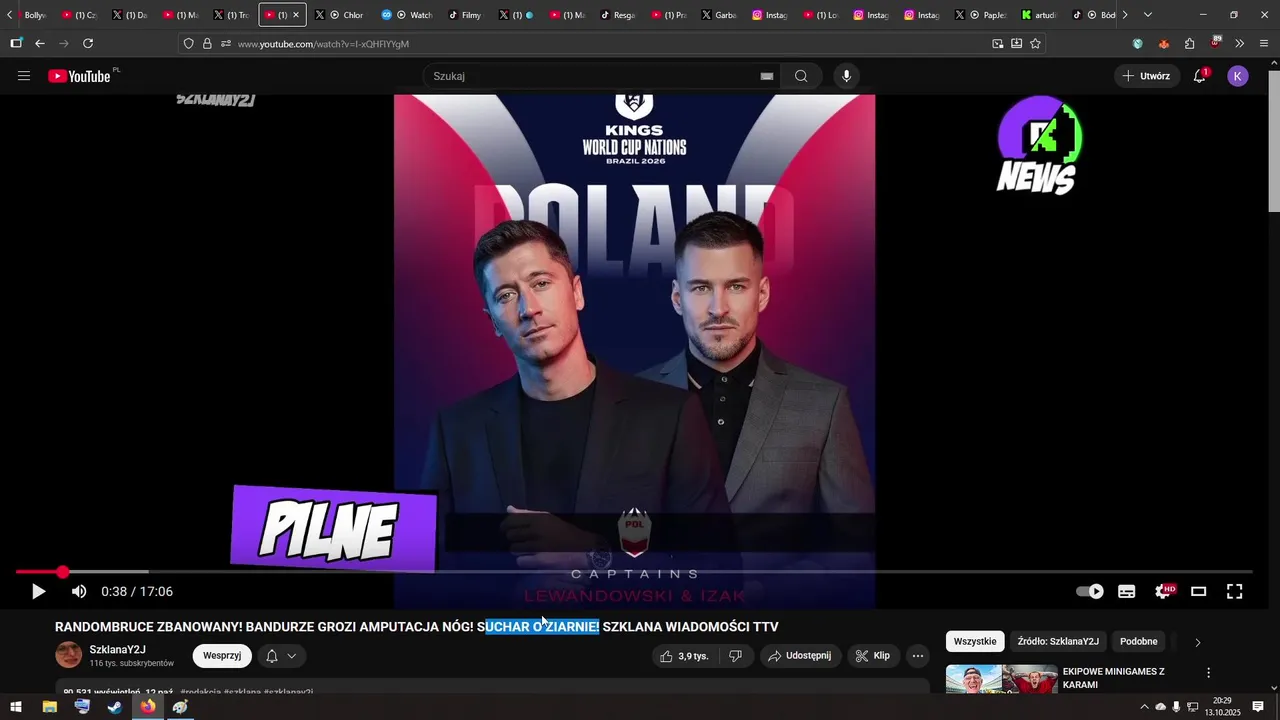Open the YouTube guide hamburger menu
The height and width of the screenshot is (720, 1280).
(24, 76)
